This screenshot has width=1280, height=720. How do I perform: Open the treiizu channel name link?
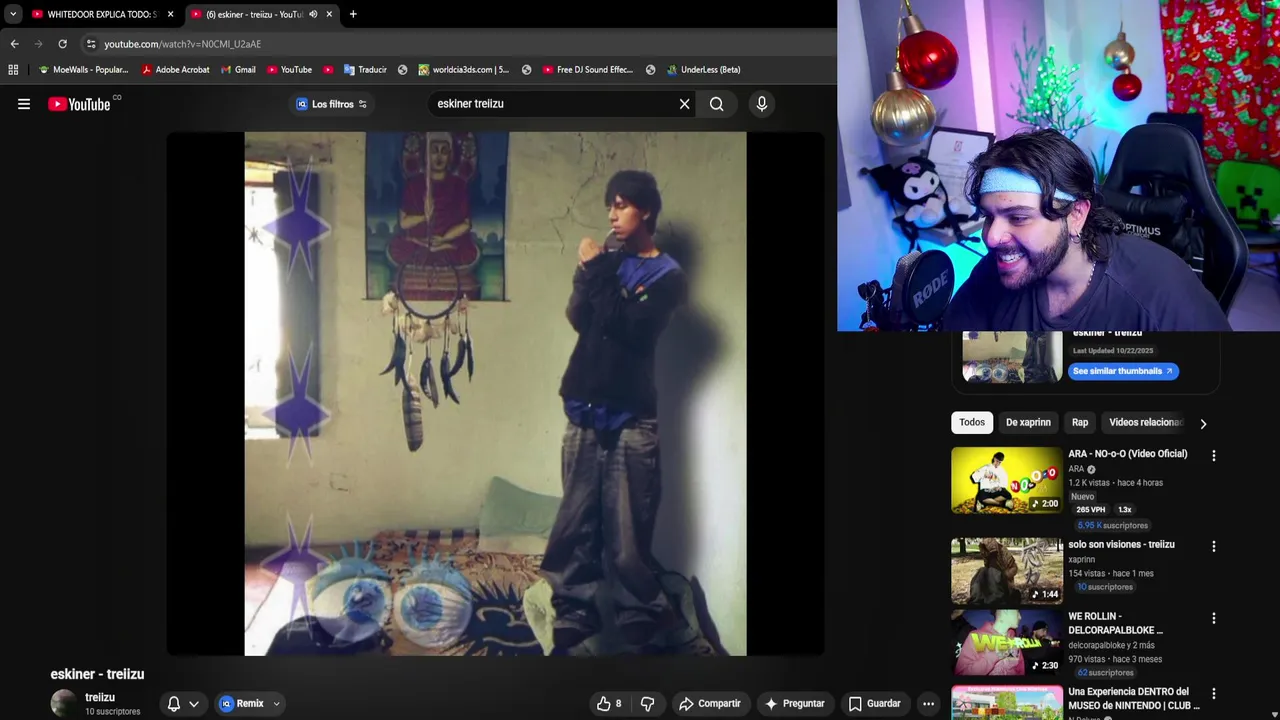point(100,697)
